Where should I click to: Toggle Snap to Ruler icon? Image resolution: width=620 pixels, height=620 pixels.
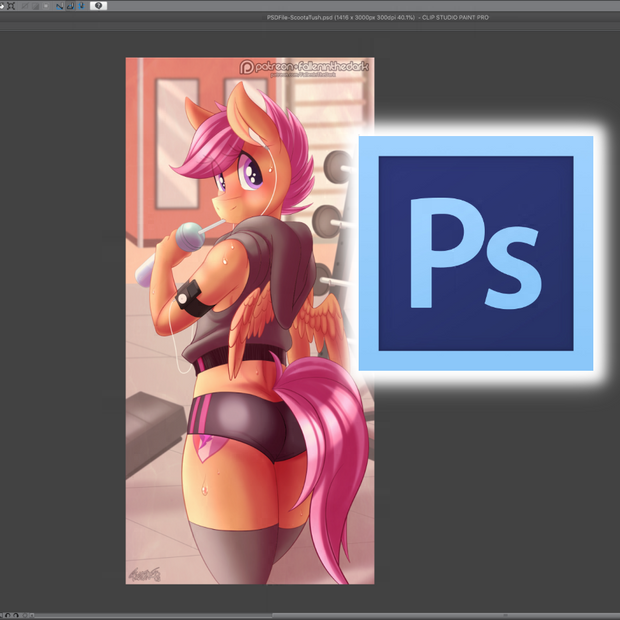coord(59,6)
